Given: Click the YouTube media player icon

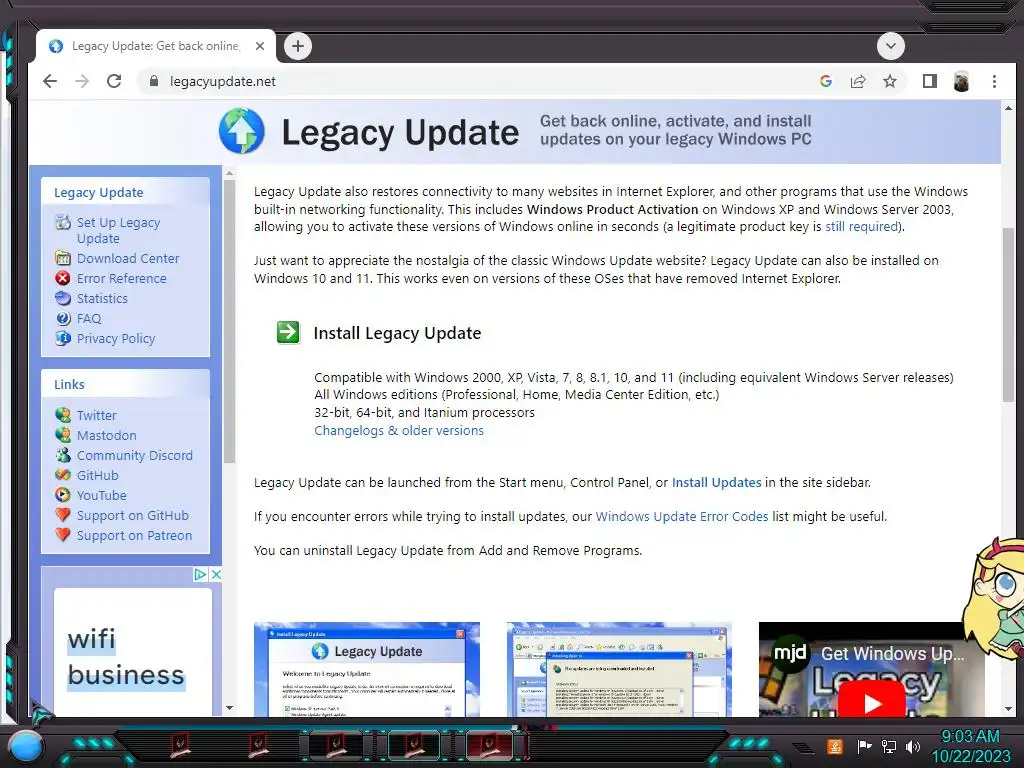Looking at the screenshot, I should (63, 495).
